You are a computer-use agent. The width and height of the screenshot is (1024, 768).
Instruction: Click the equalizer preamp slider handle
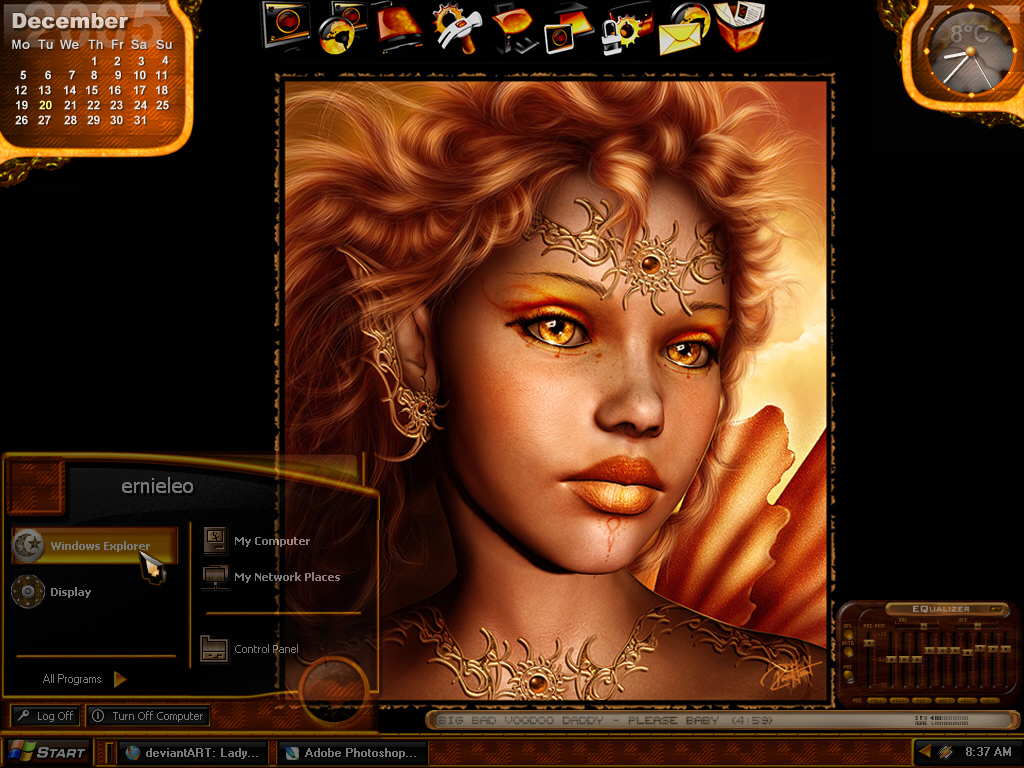[869, 643]
